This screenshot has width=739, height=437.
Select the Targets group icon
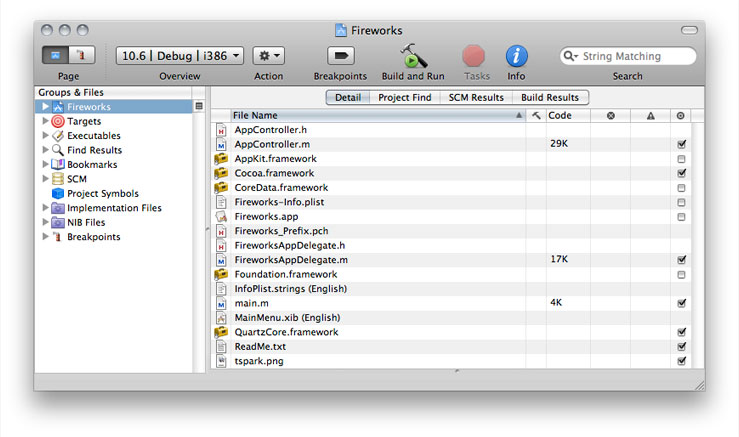click(x=58, y=121)
